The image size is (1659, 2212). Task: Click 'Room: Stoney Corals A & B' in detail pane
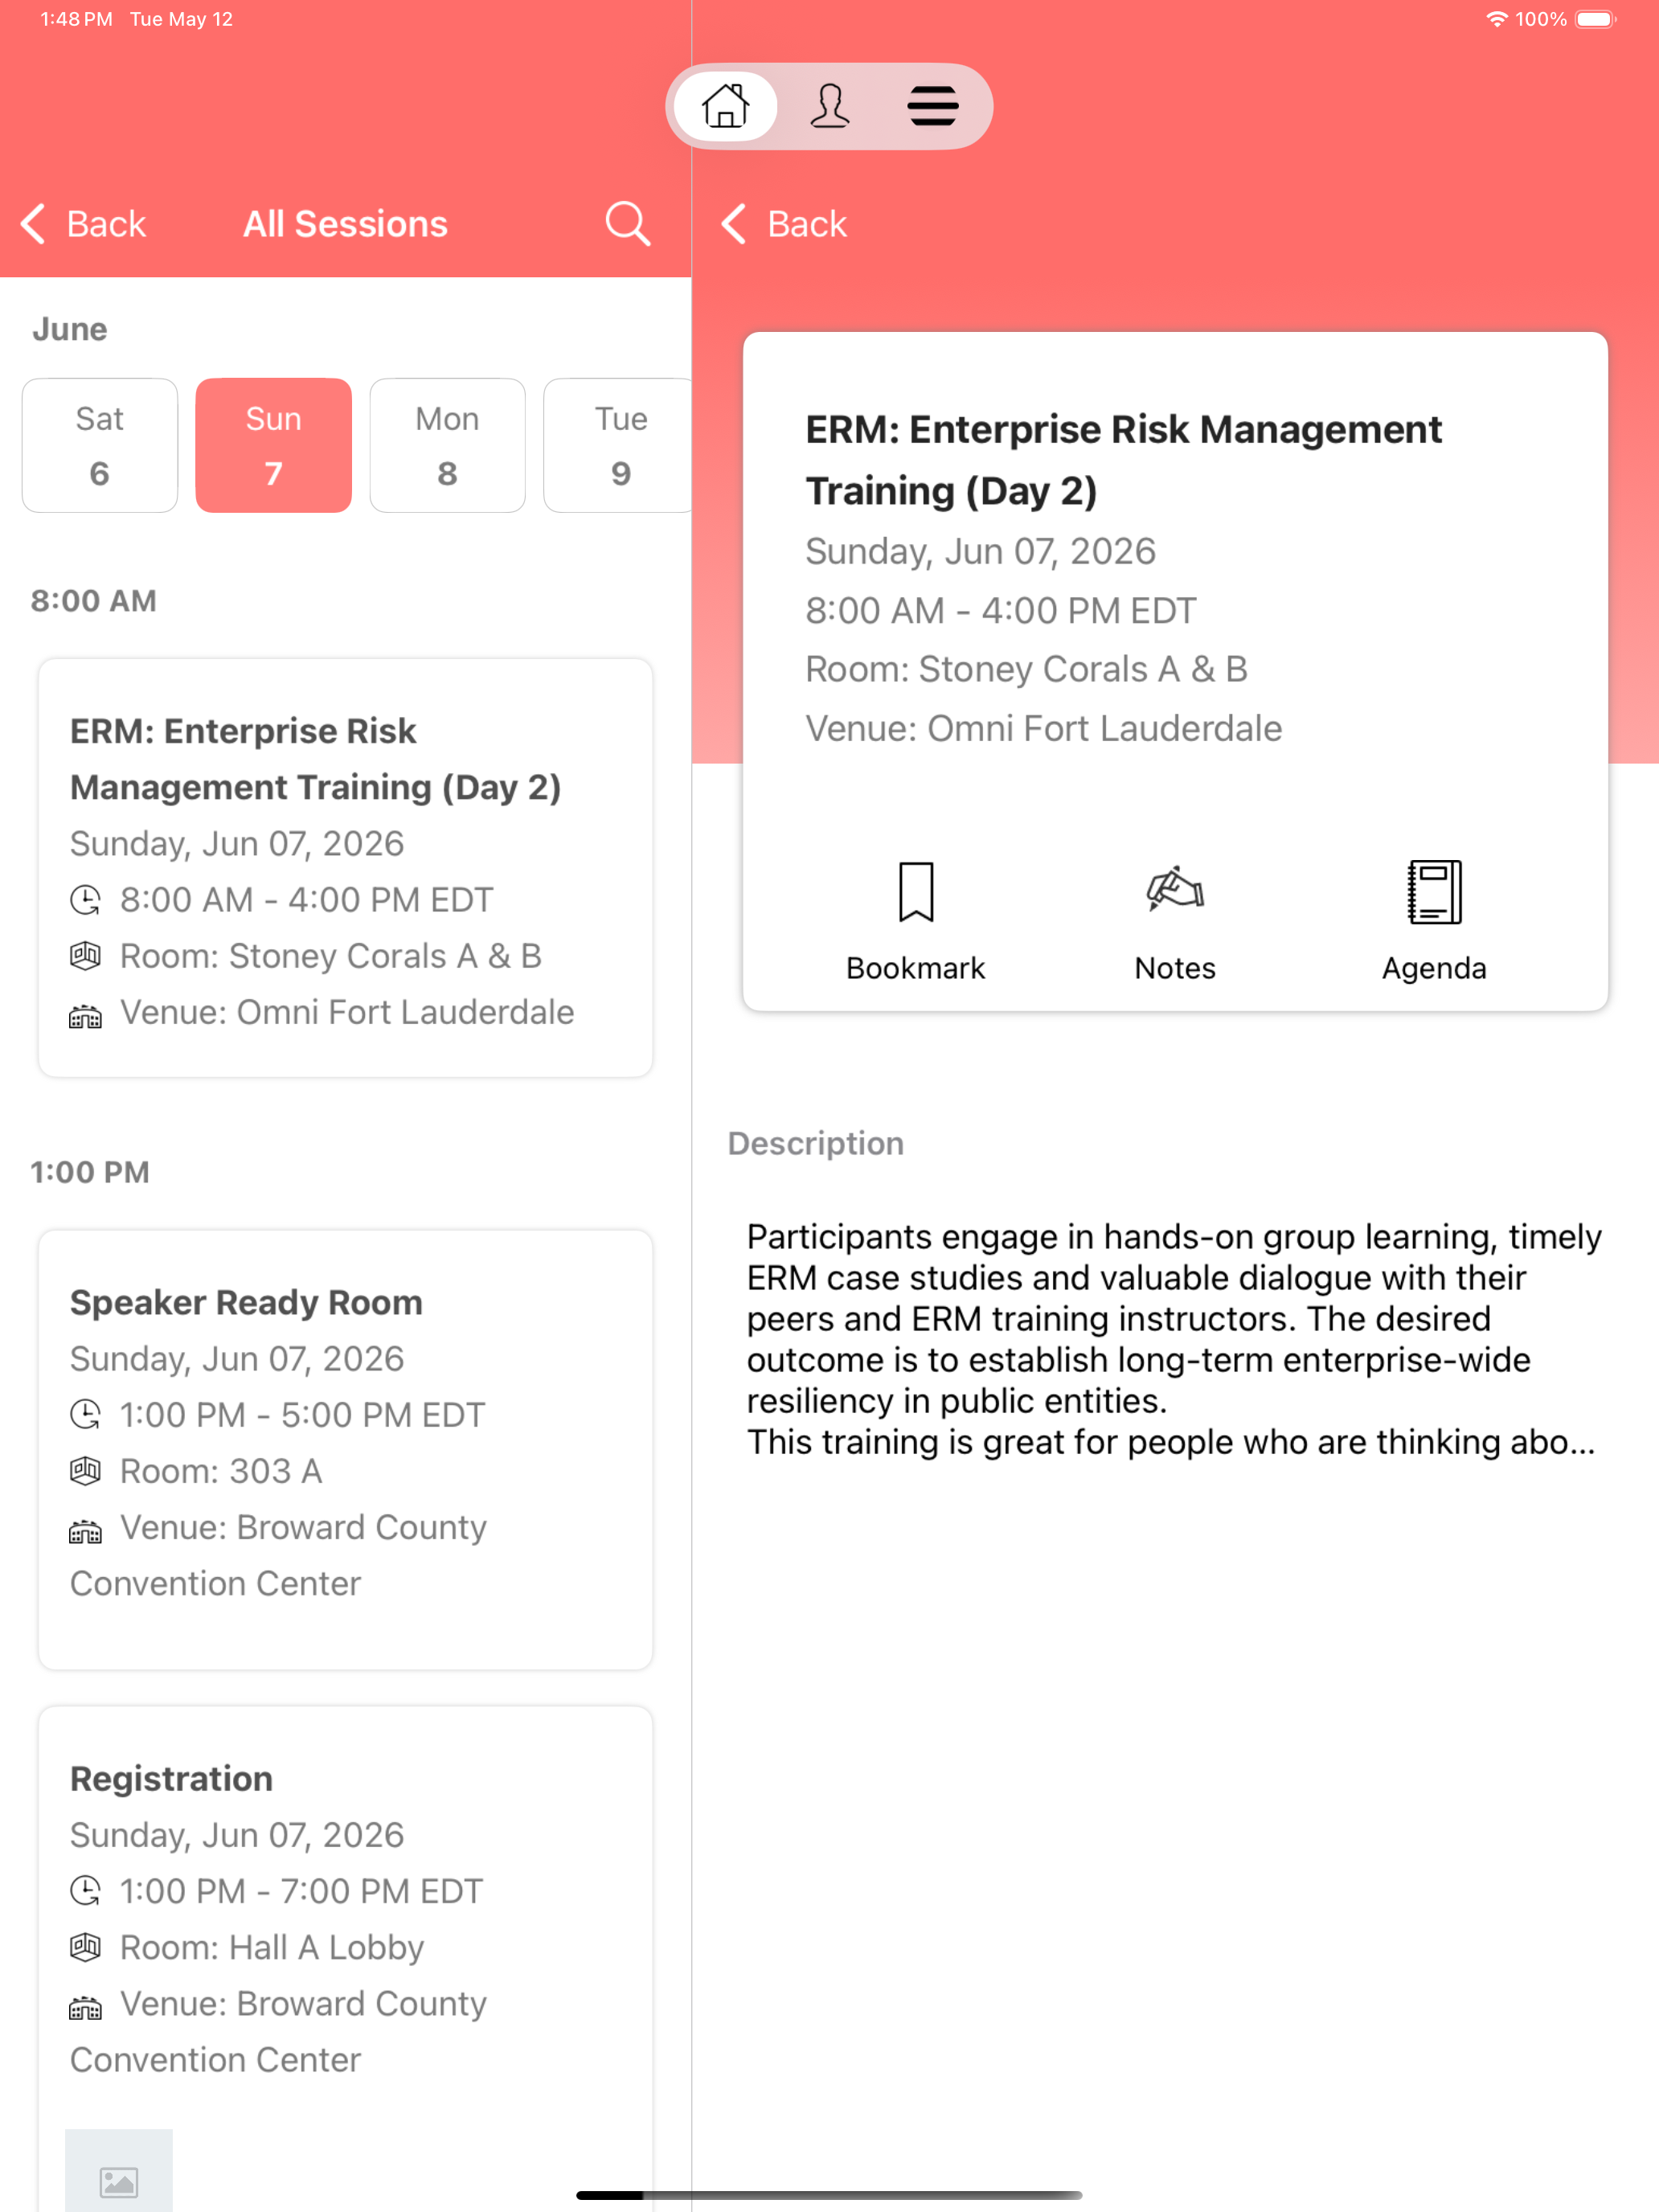pyautogui.click(x=1026, y=669)
